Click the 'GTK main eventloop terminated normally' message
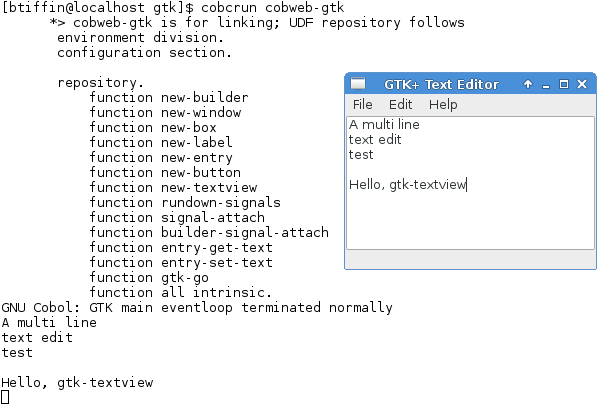The image size is (608, 408). 241,308
